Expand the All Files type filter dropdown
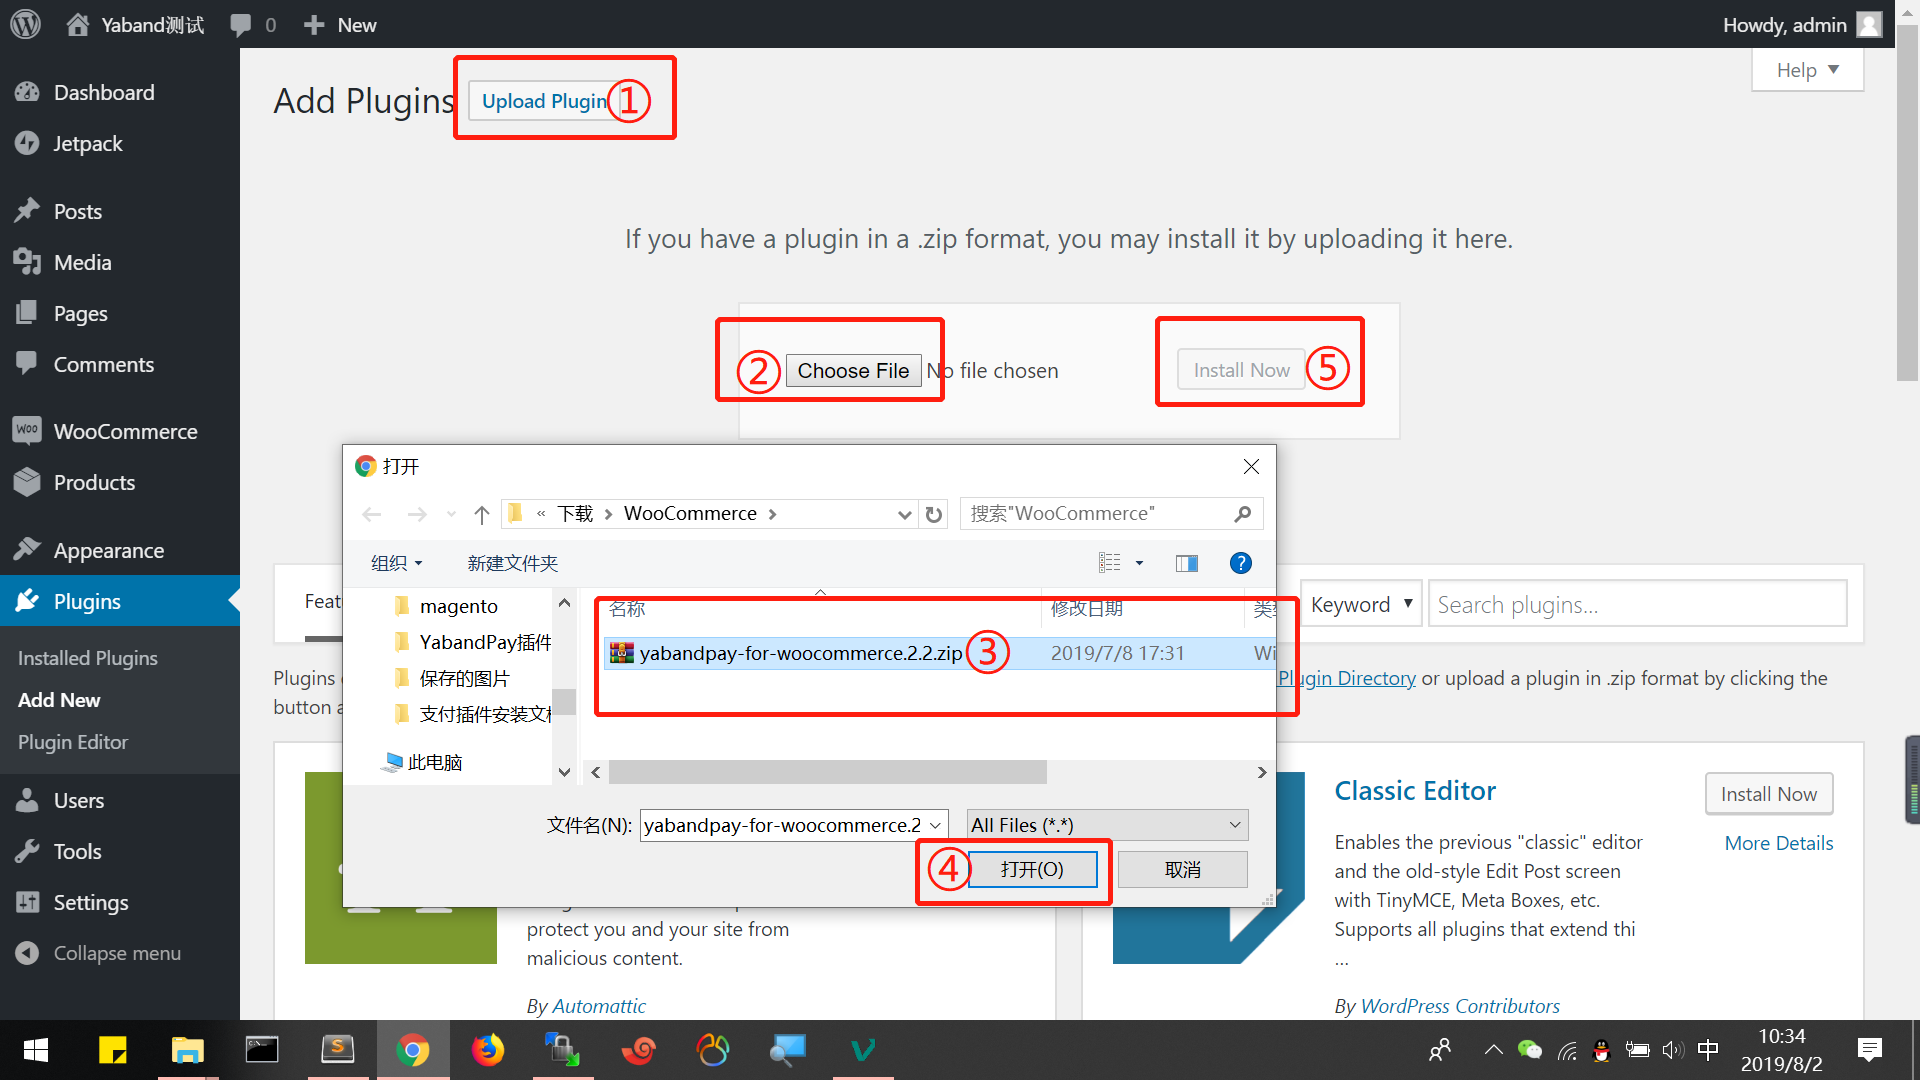Image resolution: width=1920 pixels, height=1080 pixels. pyautogui.click(x=1107, y=825)
